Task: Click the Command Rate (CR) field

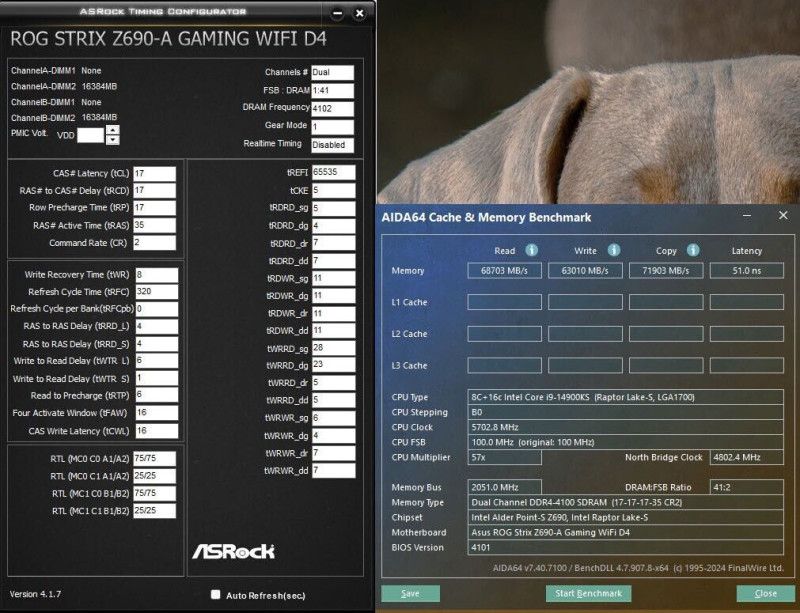Action: pos(155,242)
